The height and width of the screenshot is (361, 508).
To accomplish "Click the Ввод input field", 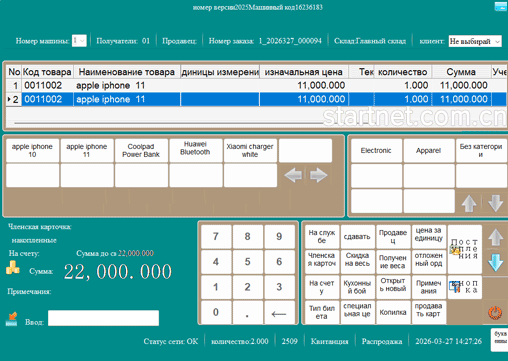I will click(x=103, y=318).
